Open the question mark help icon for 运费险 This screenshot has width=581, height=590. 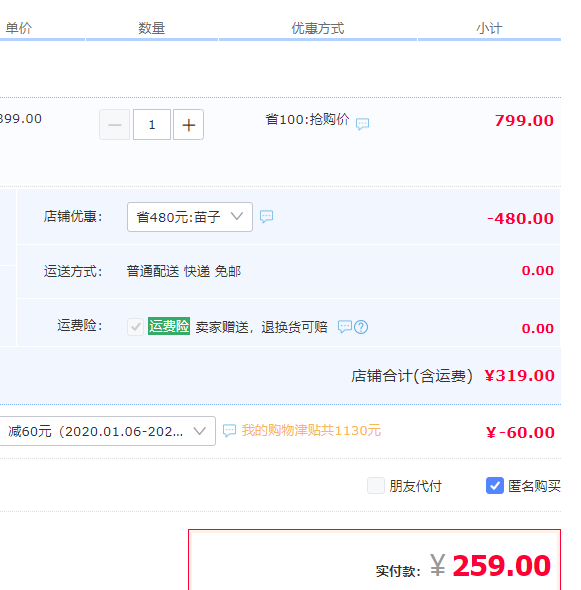(361, 327)
